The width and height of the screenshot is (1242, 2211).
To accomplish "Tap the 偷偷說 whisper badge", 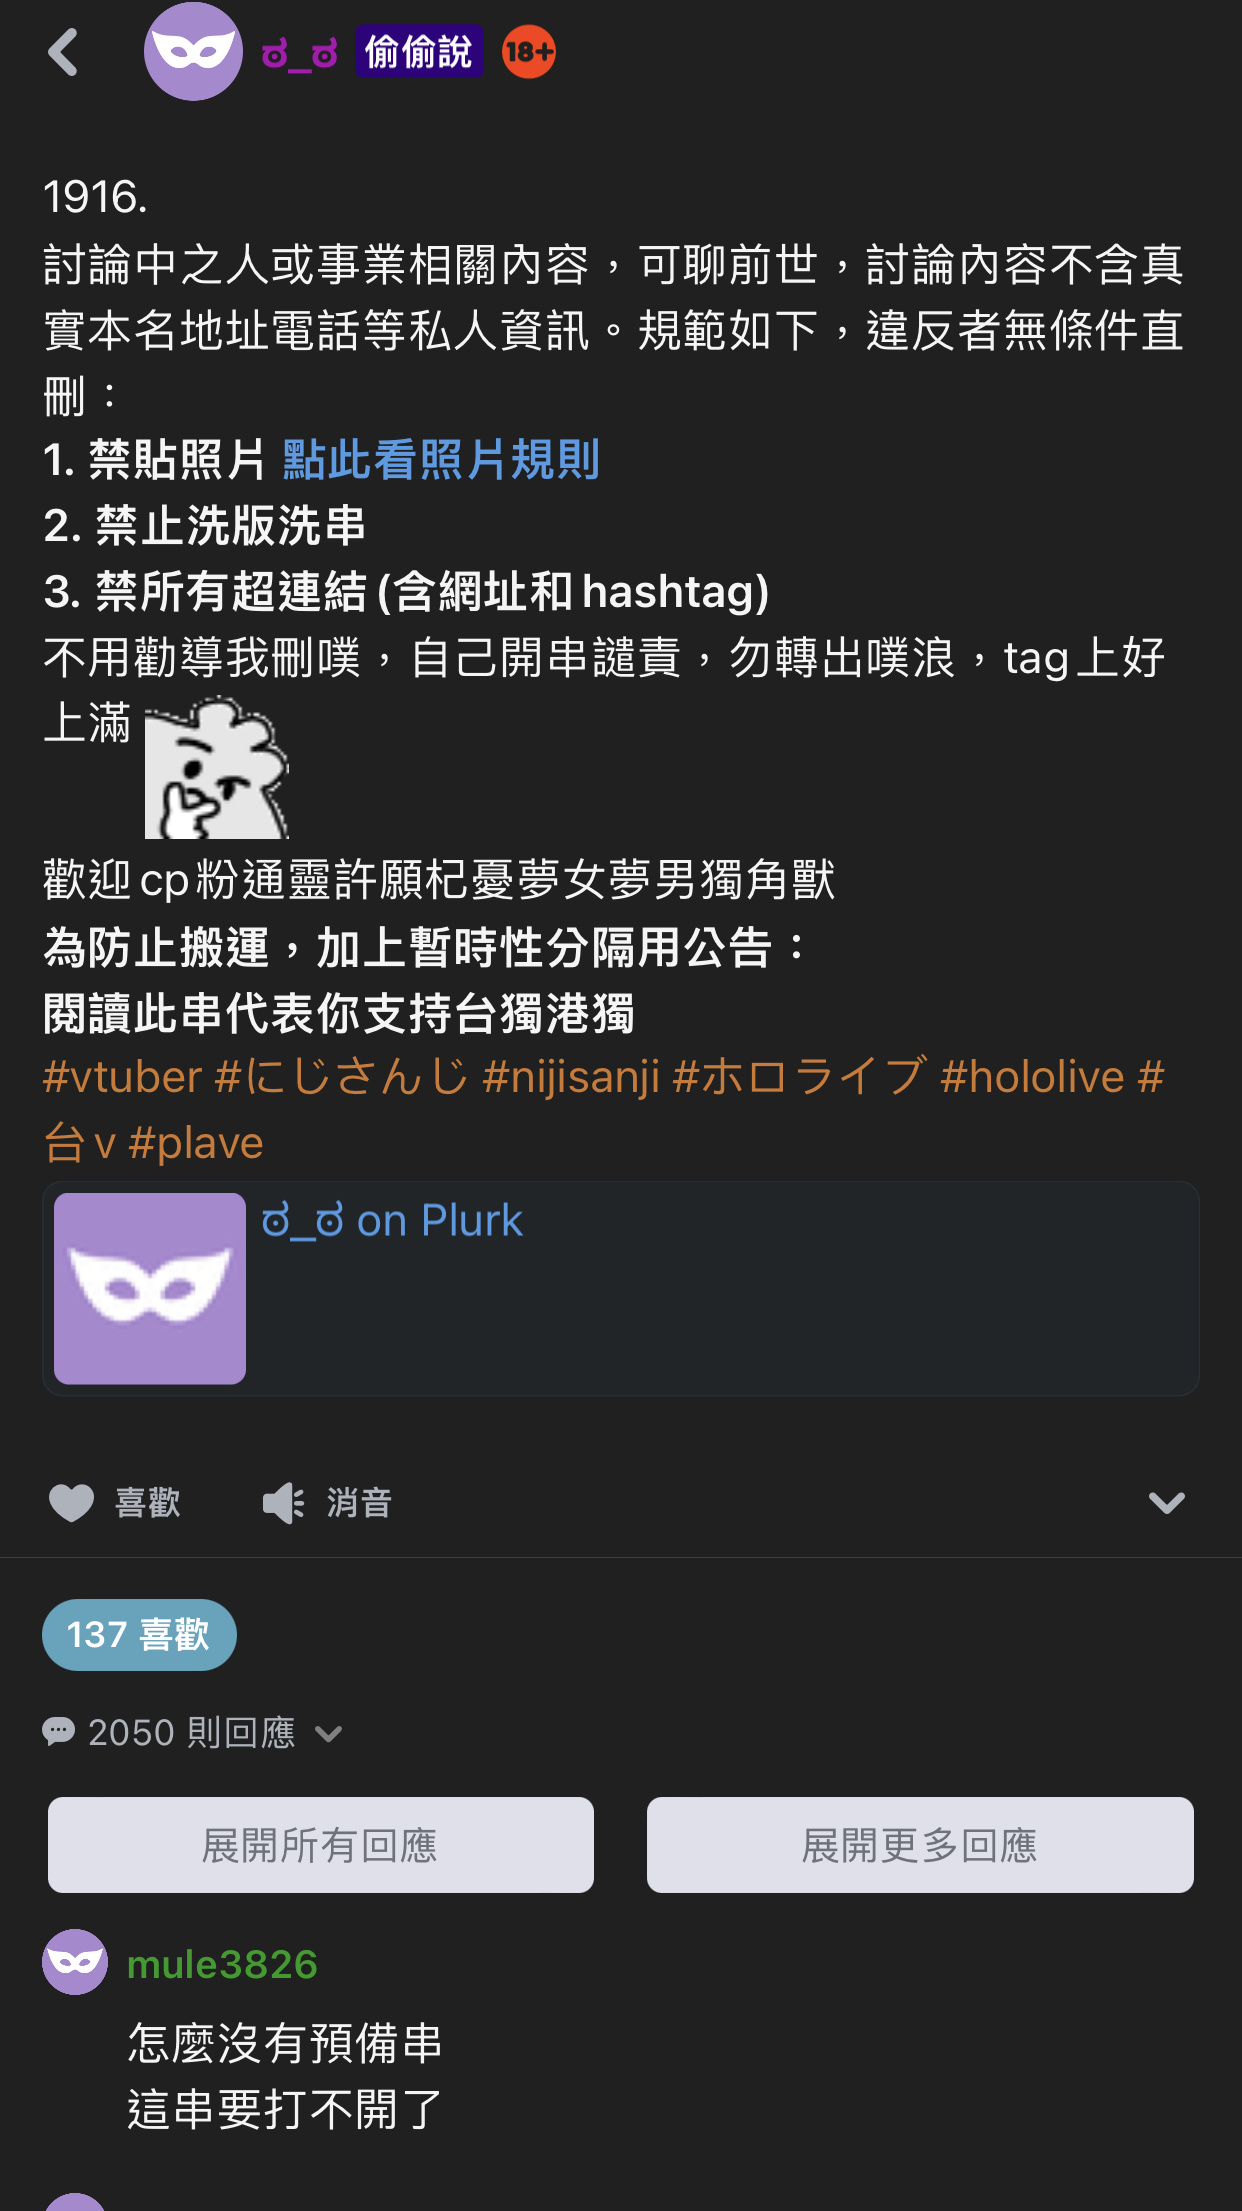I will click(x=419, y=52).
